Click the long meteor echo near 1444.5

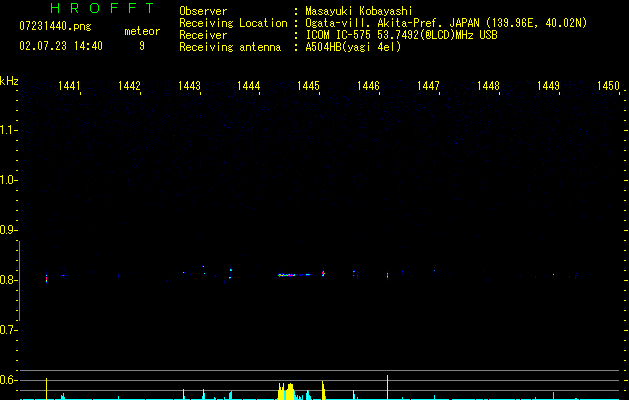tap(294, 275)
